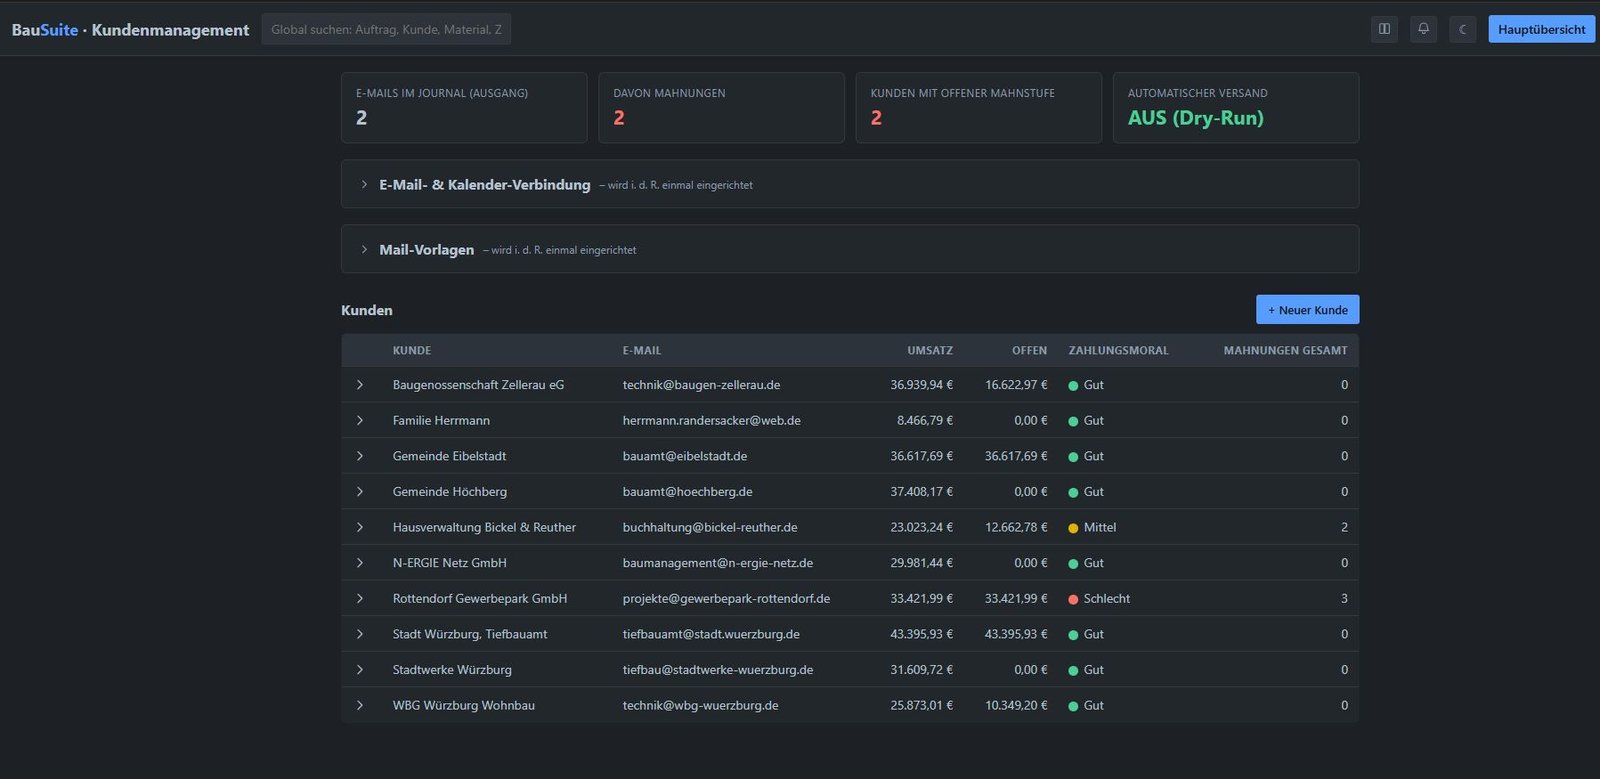The image size is (1600, 779).
Task: Click the open amount 10.349,20 €
Action: point(1016,706)
